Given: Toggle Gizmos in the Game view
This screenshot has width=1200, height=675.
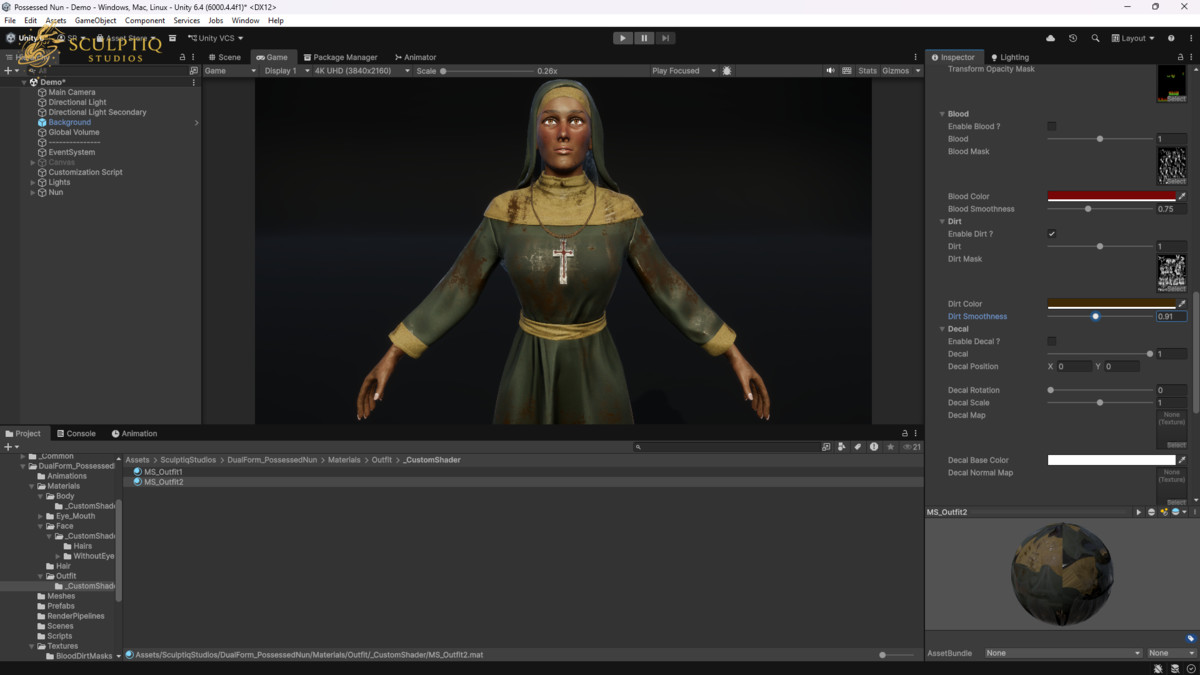Looking at the screenshot, I should pyautogui.click(x=896, y=71).
